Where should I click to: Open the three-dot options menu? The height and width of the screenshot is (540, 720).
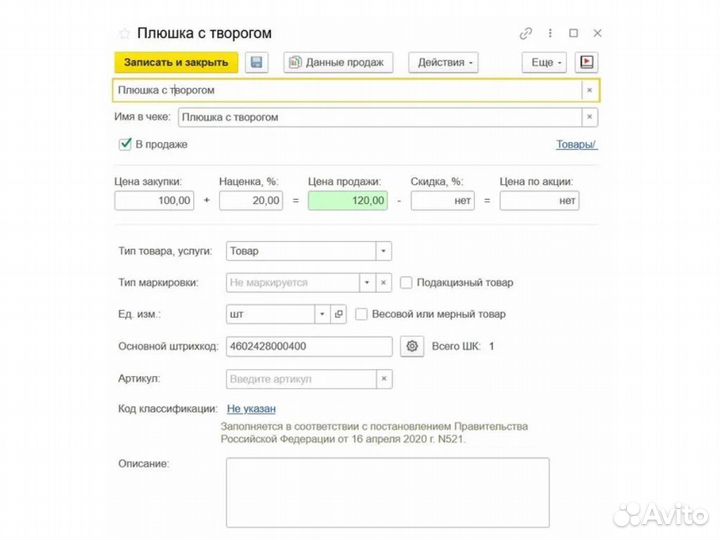pos(550,33)
